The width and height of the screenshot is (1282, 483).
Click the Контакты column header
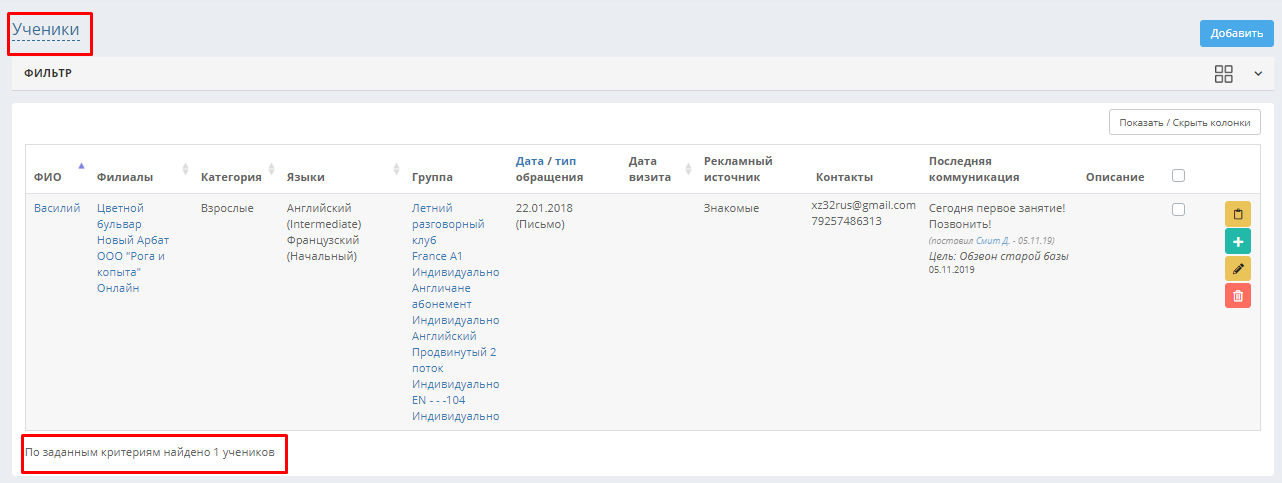point(844,177)
